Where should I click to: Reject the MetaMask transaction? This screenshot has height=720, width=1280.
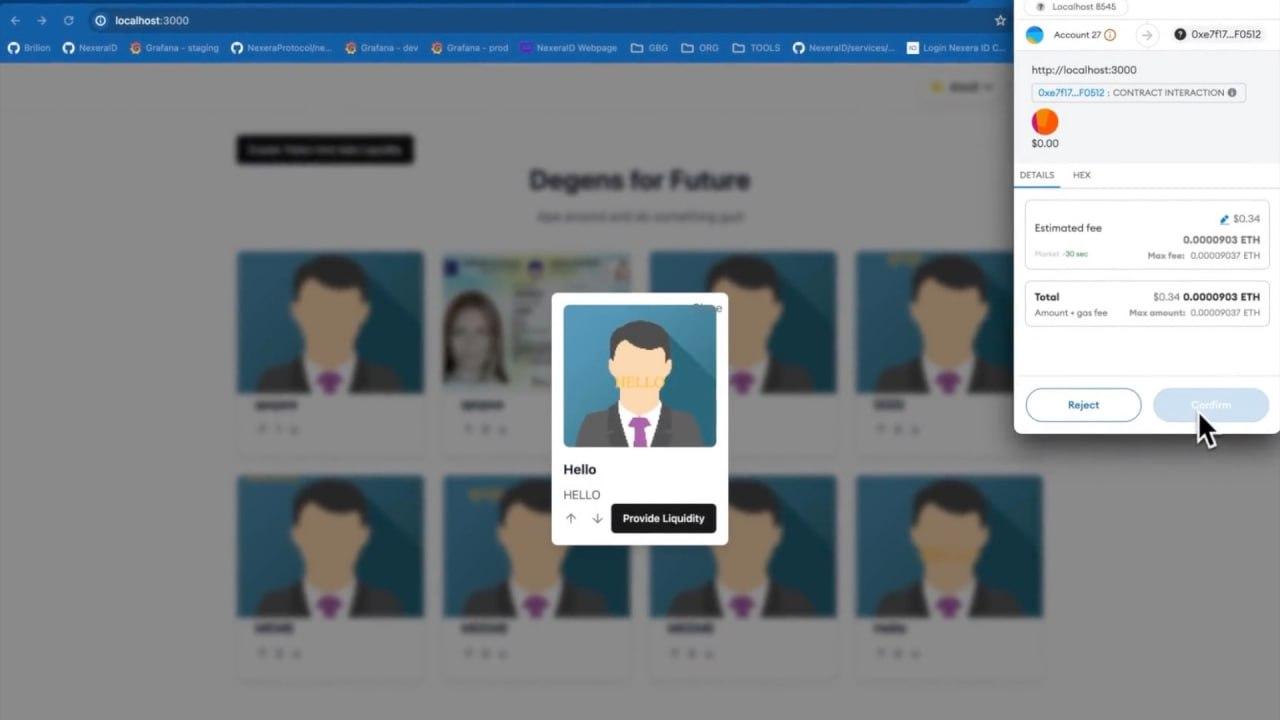point(1083,405)
